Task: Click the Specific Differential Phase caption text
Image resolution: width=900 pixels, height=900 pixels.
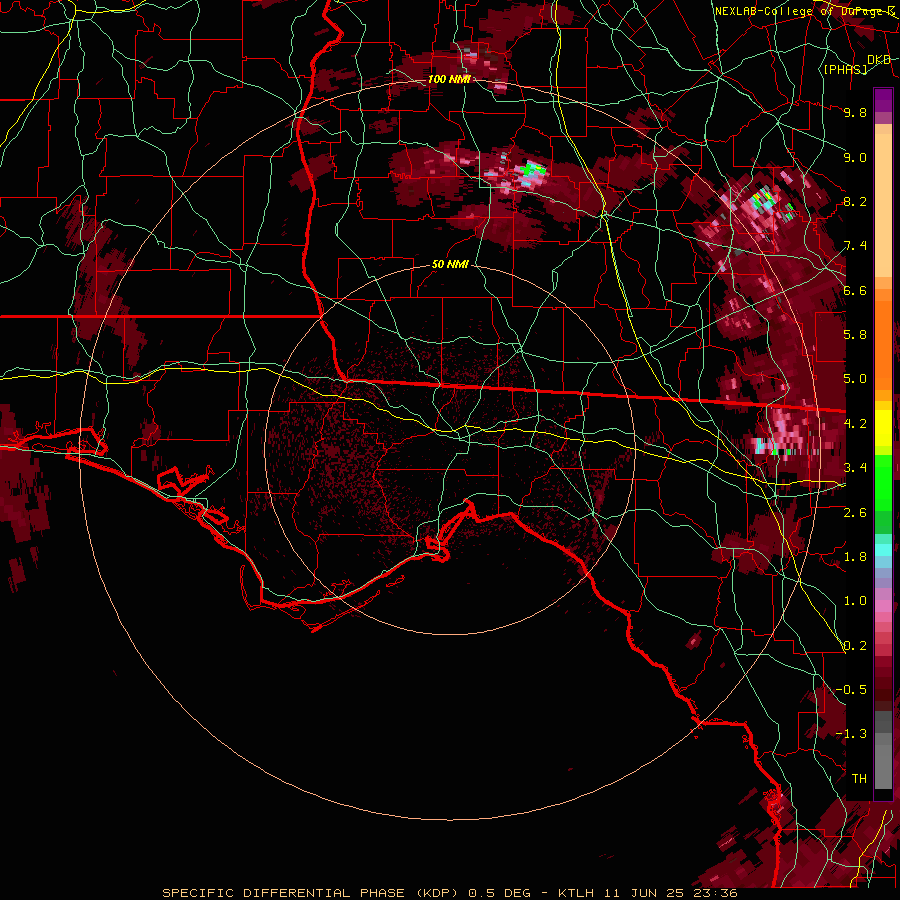Action: tap(450, 893)
